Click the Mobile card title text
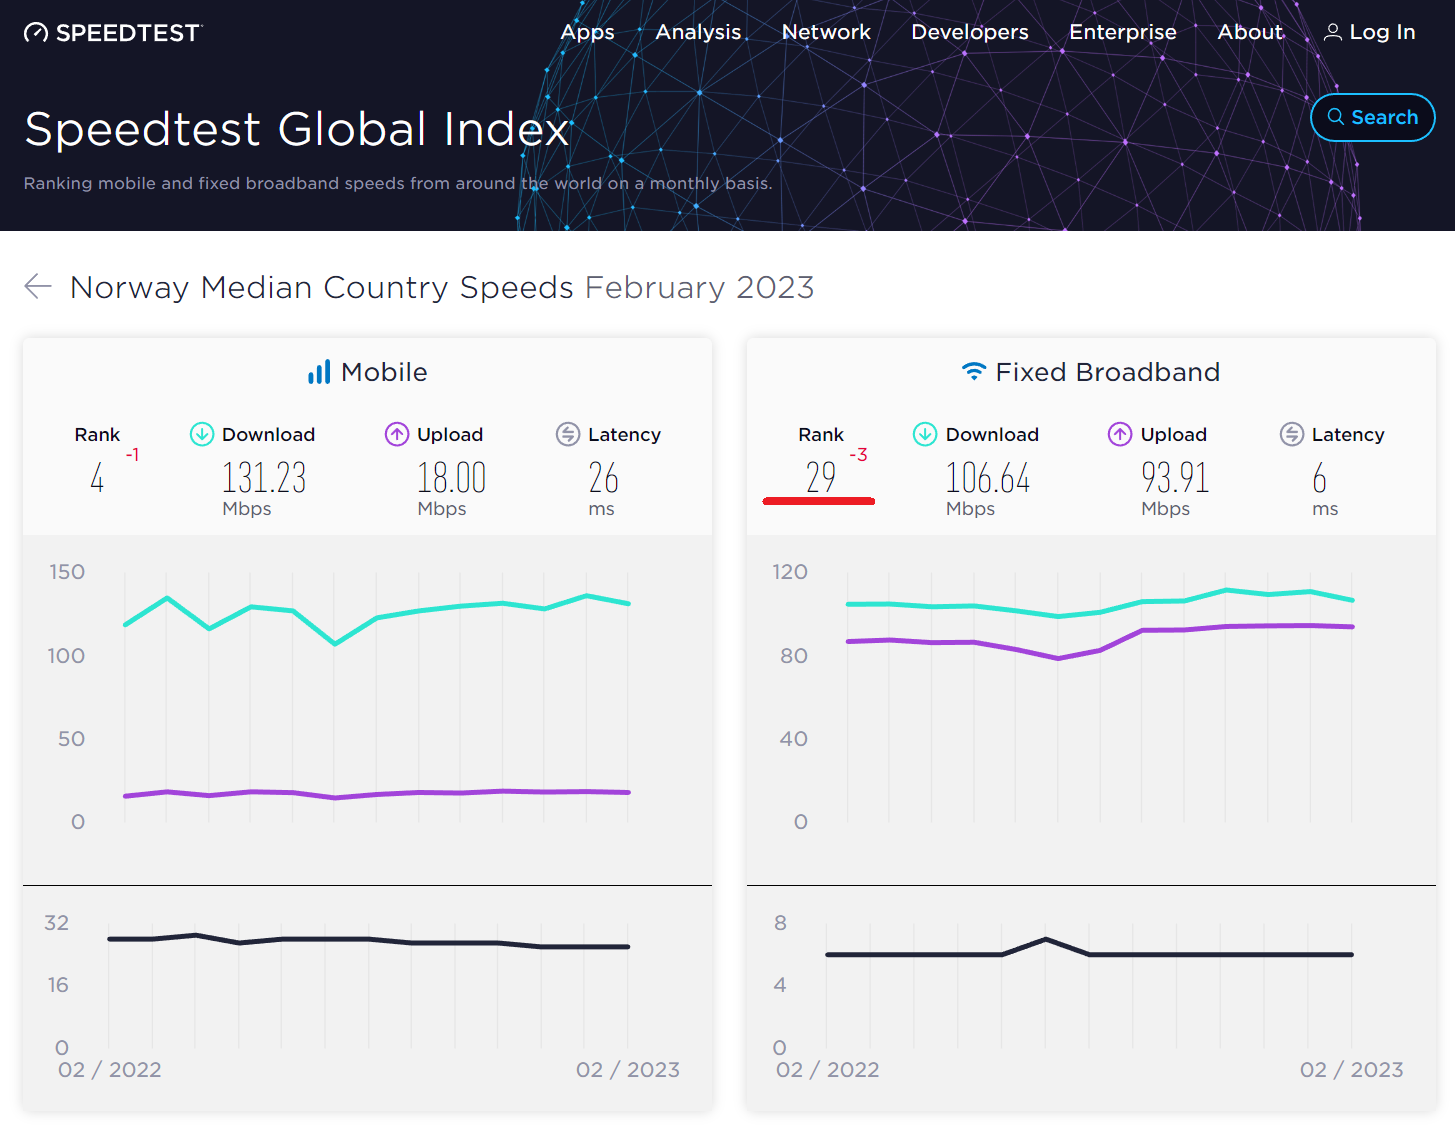1455x1129 pixels. 384,372
